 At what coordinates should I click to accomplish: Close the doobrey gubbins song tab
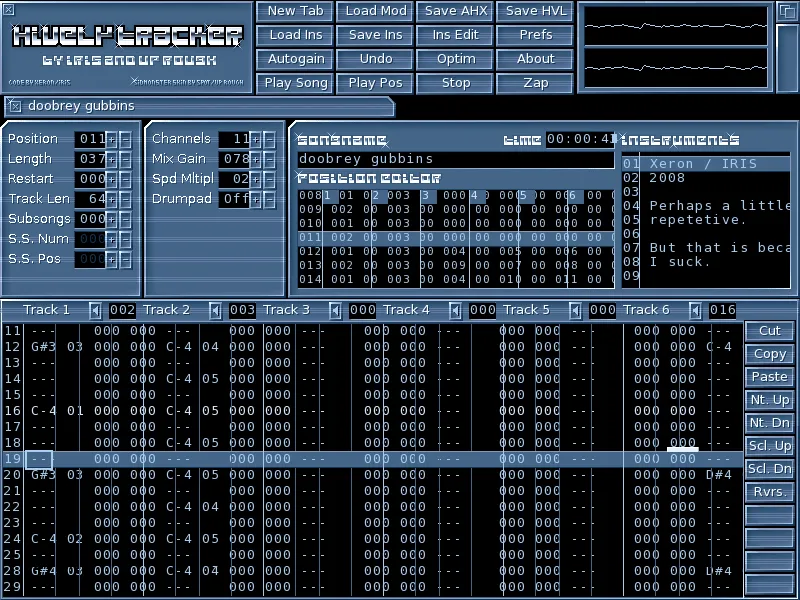pos(15,106)
